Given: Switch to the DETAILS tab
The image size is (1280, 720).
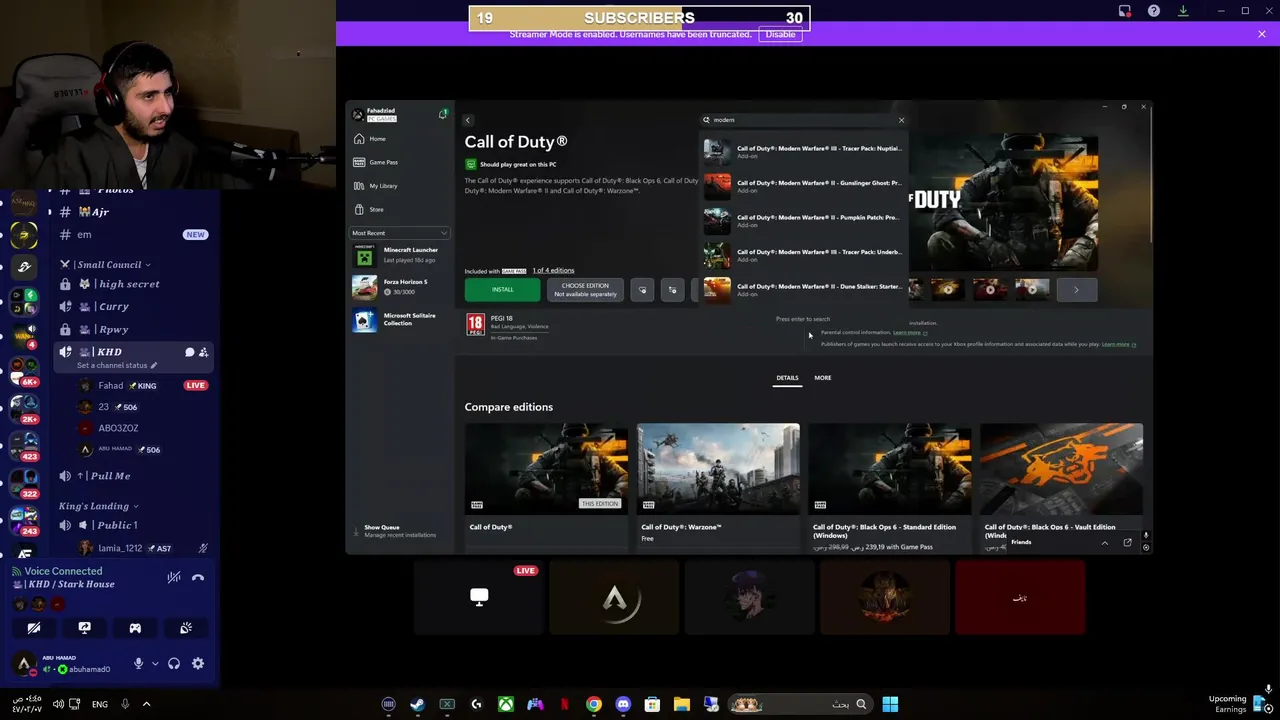Looking at the screenshot, I should tap(787, 378).
